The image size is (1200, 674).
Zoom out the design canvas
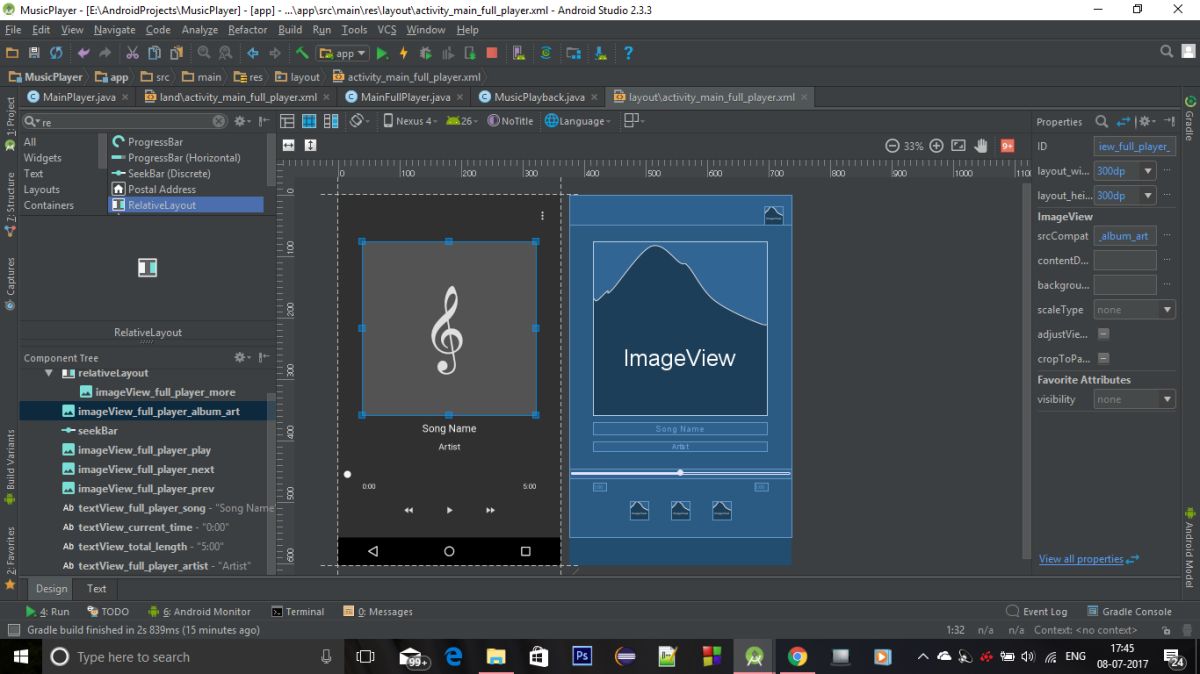[892, 146]
